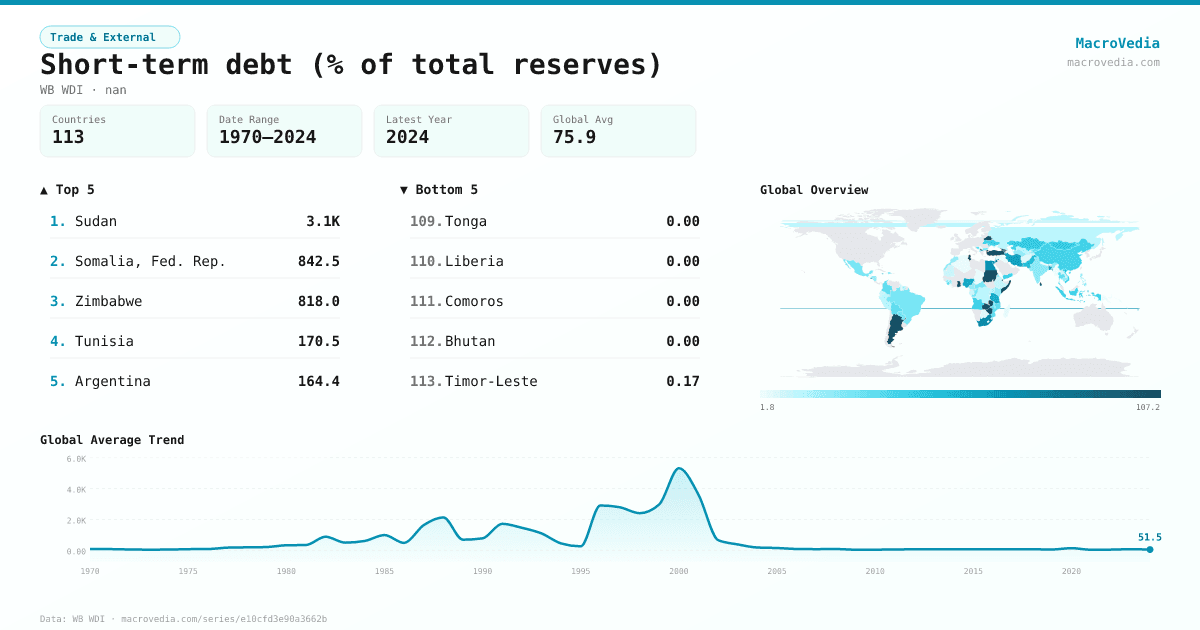Open the series data source URL at bottom

coord(224,618)
